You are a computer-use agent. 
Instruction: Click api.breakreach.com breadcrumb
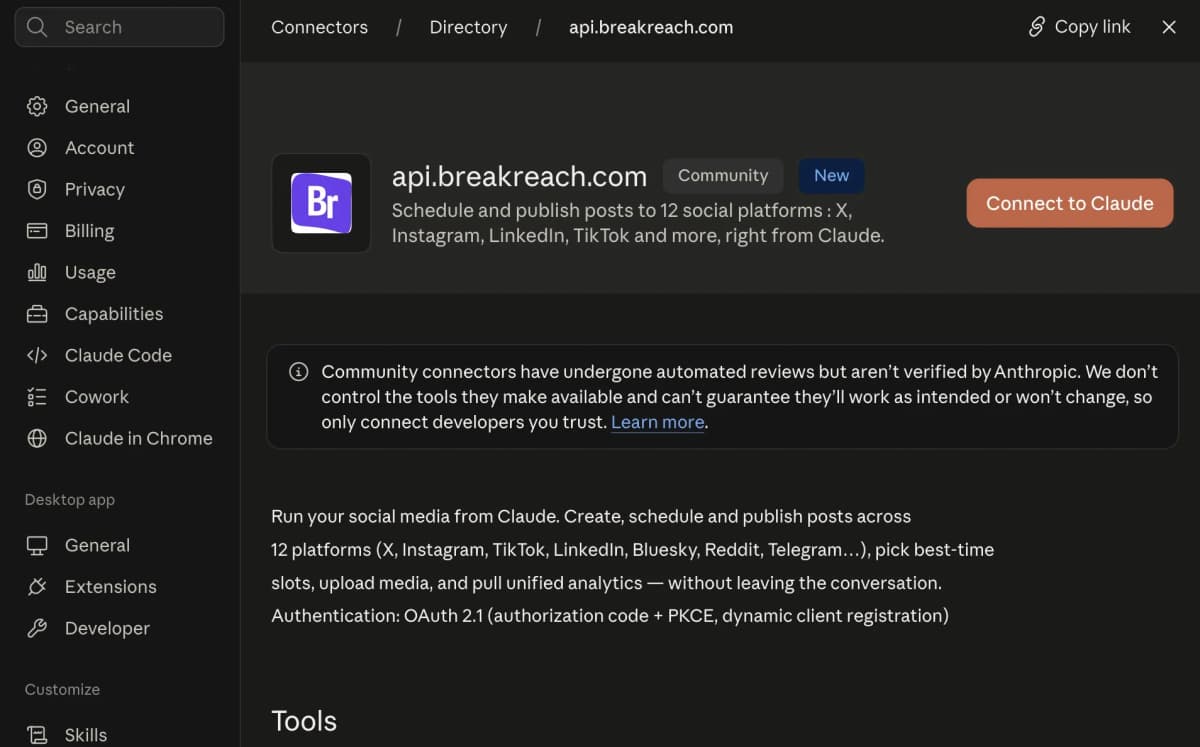(651, 27)
